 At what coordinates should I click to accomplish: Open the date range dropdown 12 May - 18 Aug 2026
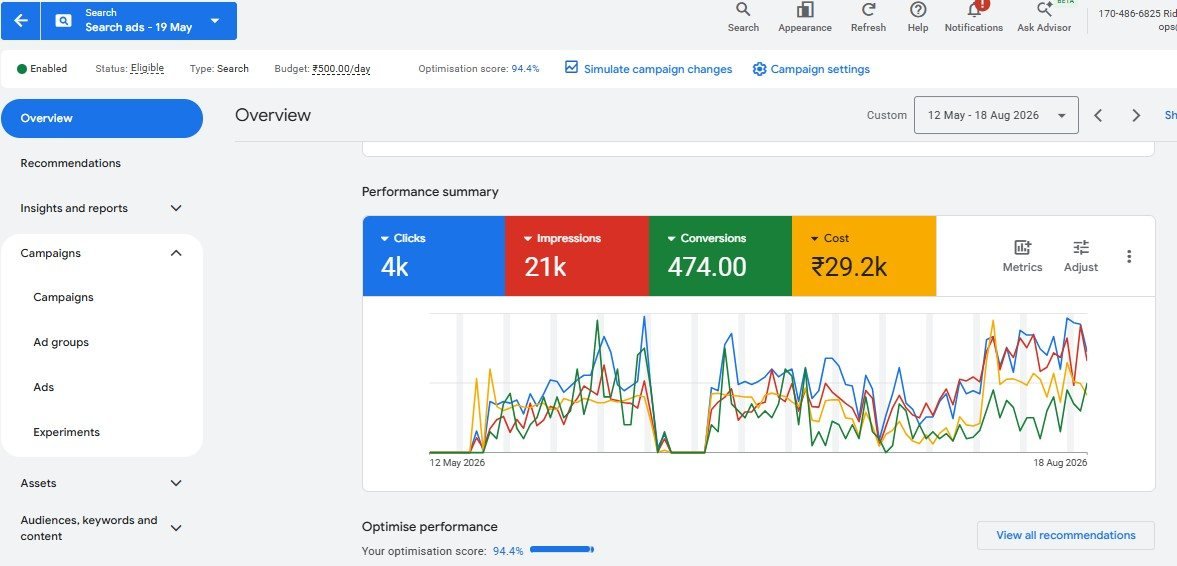pos(996,115)
